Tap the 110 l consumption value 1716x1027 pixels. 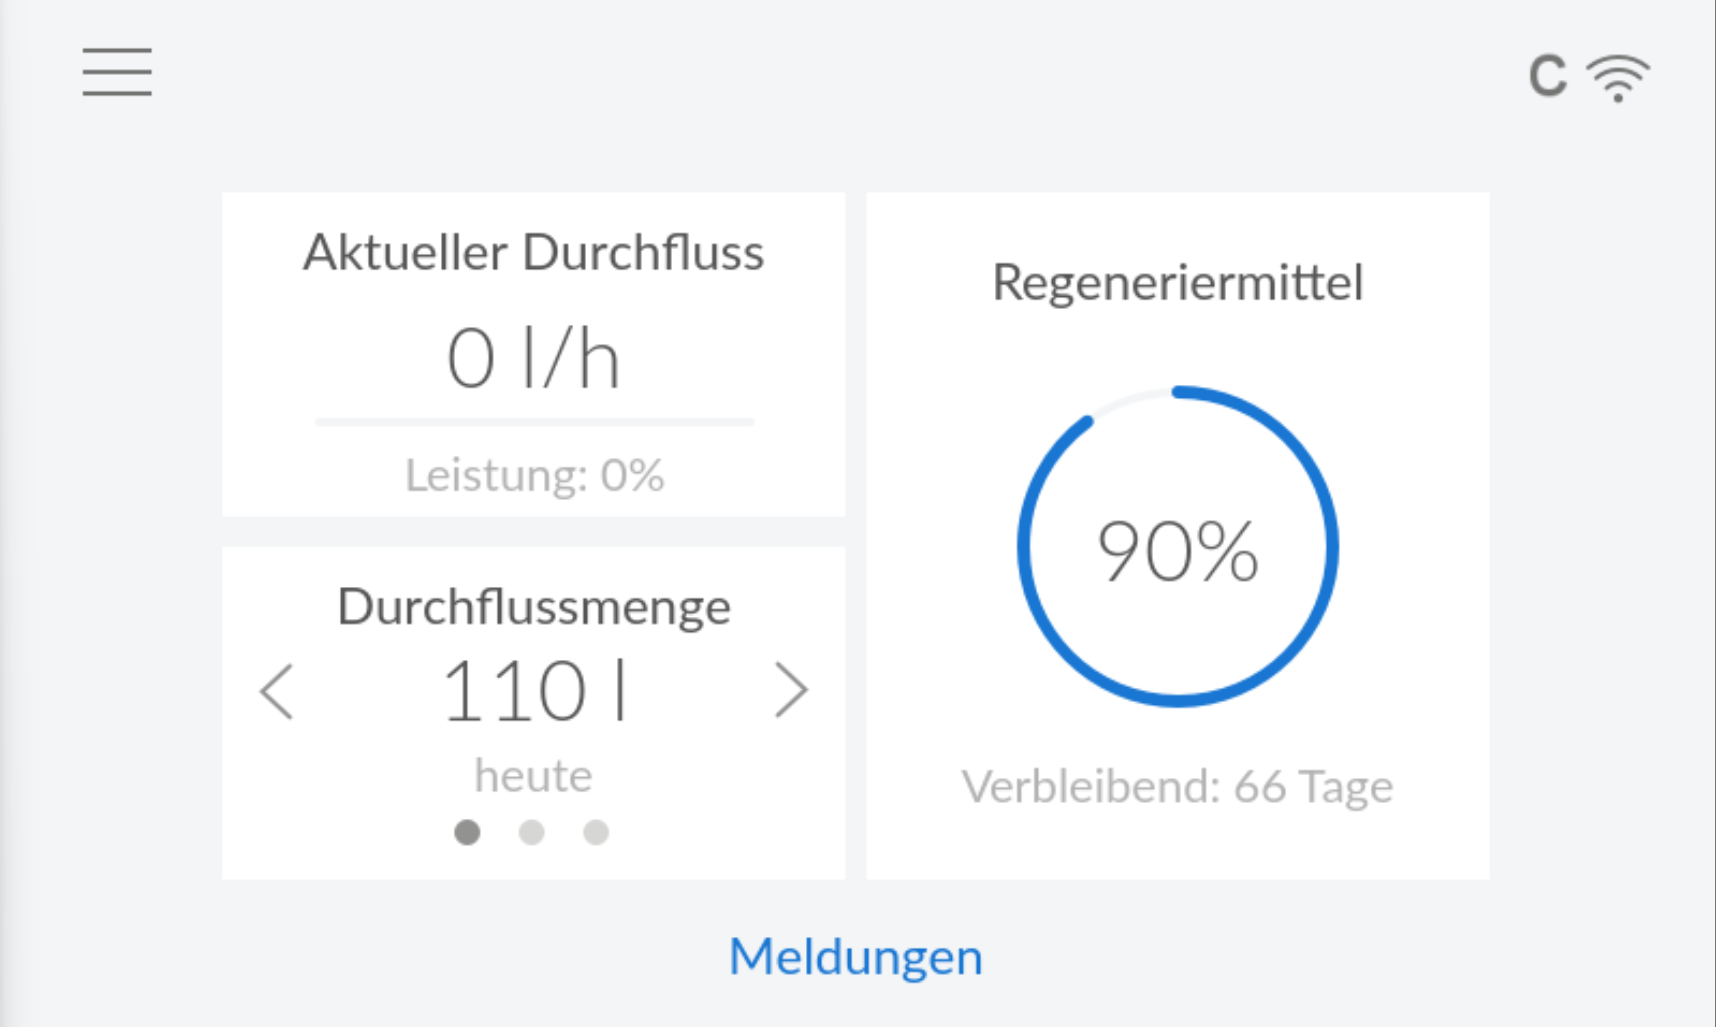[x=534, y=691]
